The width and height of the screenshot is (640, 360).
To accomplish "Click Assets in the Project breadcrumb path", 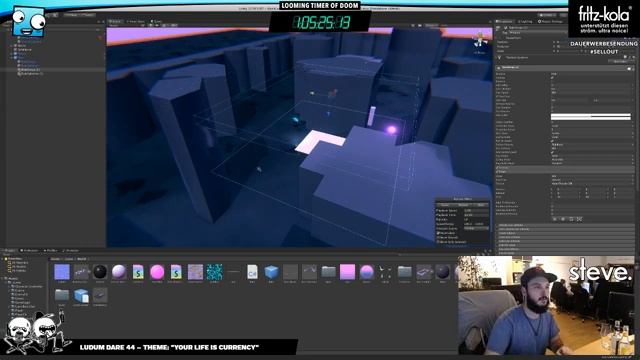I will [x=55, y=259].
